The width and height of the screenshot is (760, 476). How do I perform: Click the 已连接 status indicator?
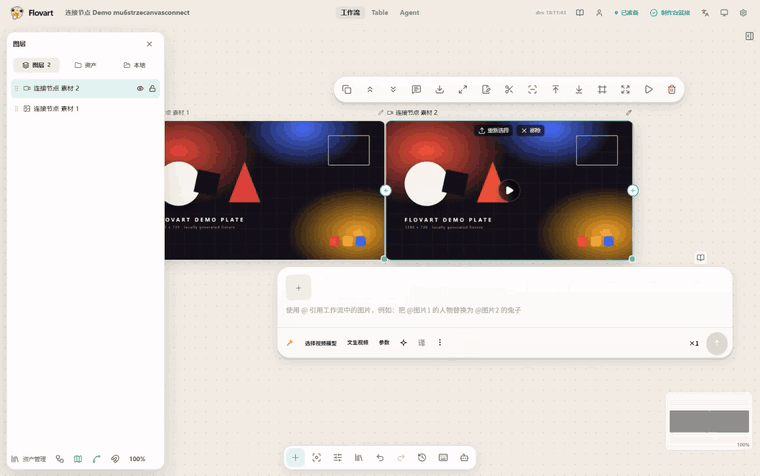click(x=626, y=13)
